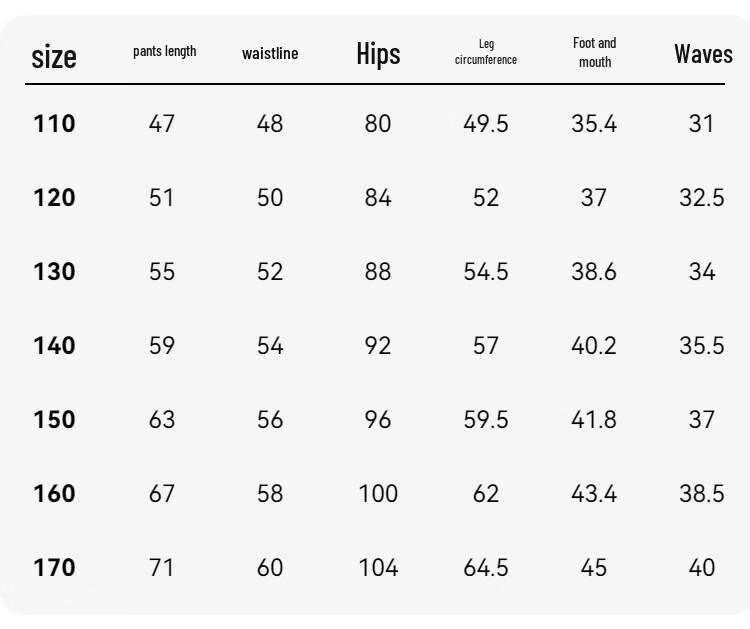750x629 pixels.
Task: Select the leg circumference value 49.5
Action: (x=486, y=123)
